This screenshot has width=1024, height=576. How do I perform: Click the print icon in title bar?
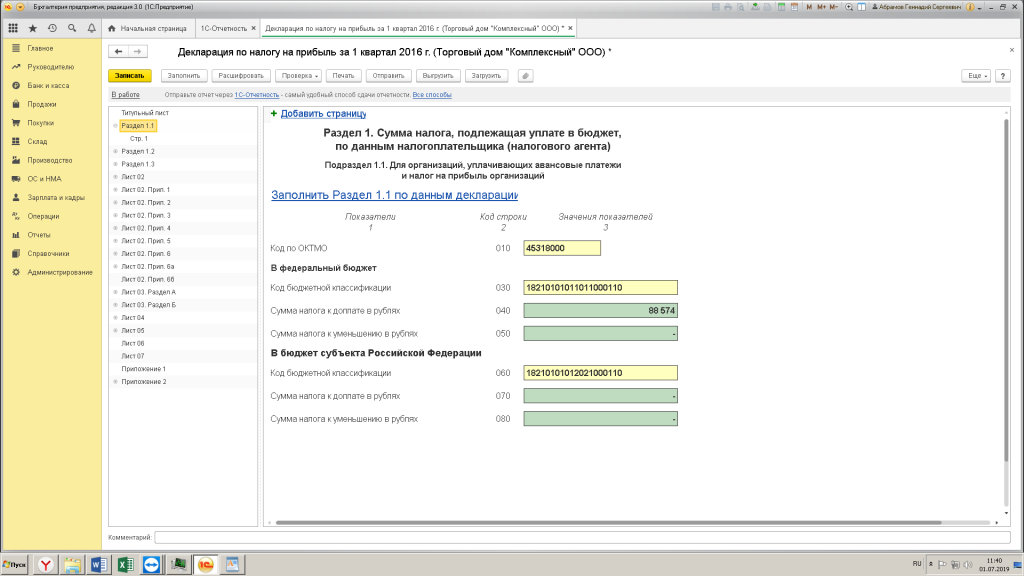[x=728, y=7]
